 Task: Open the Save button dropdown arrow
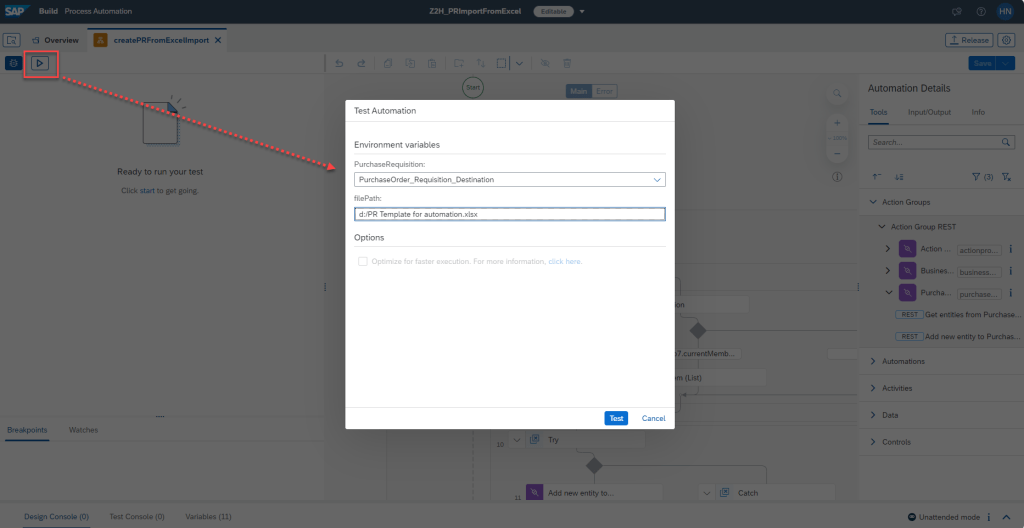click(1007, 63)
